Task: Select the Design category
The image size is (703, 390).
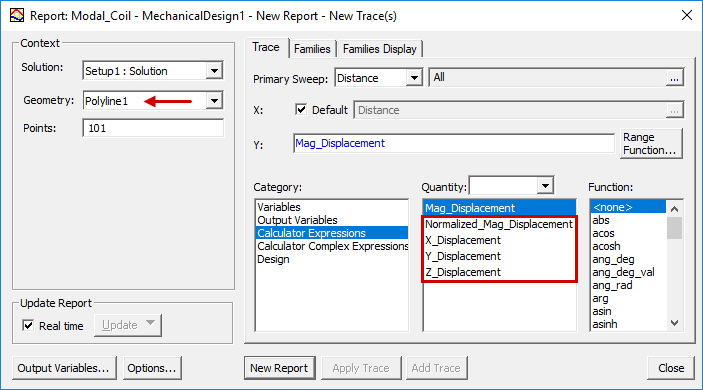Action: [273, 259]
